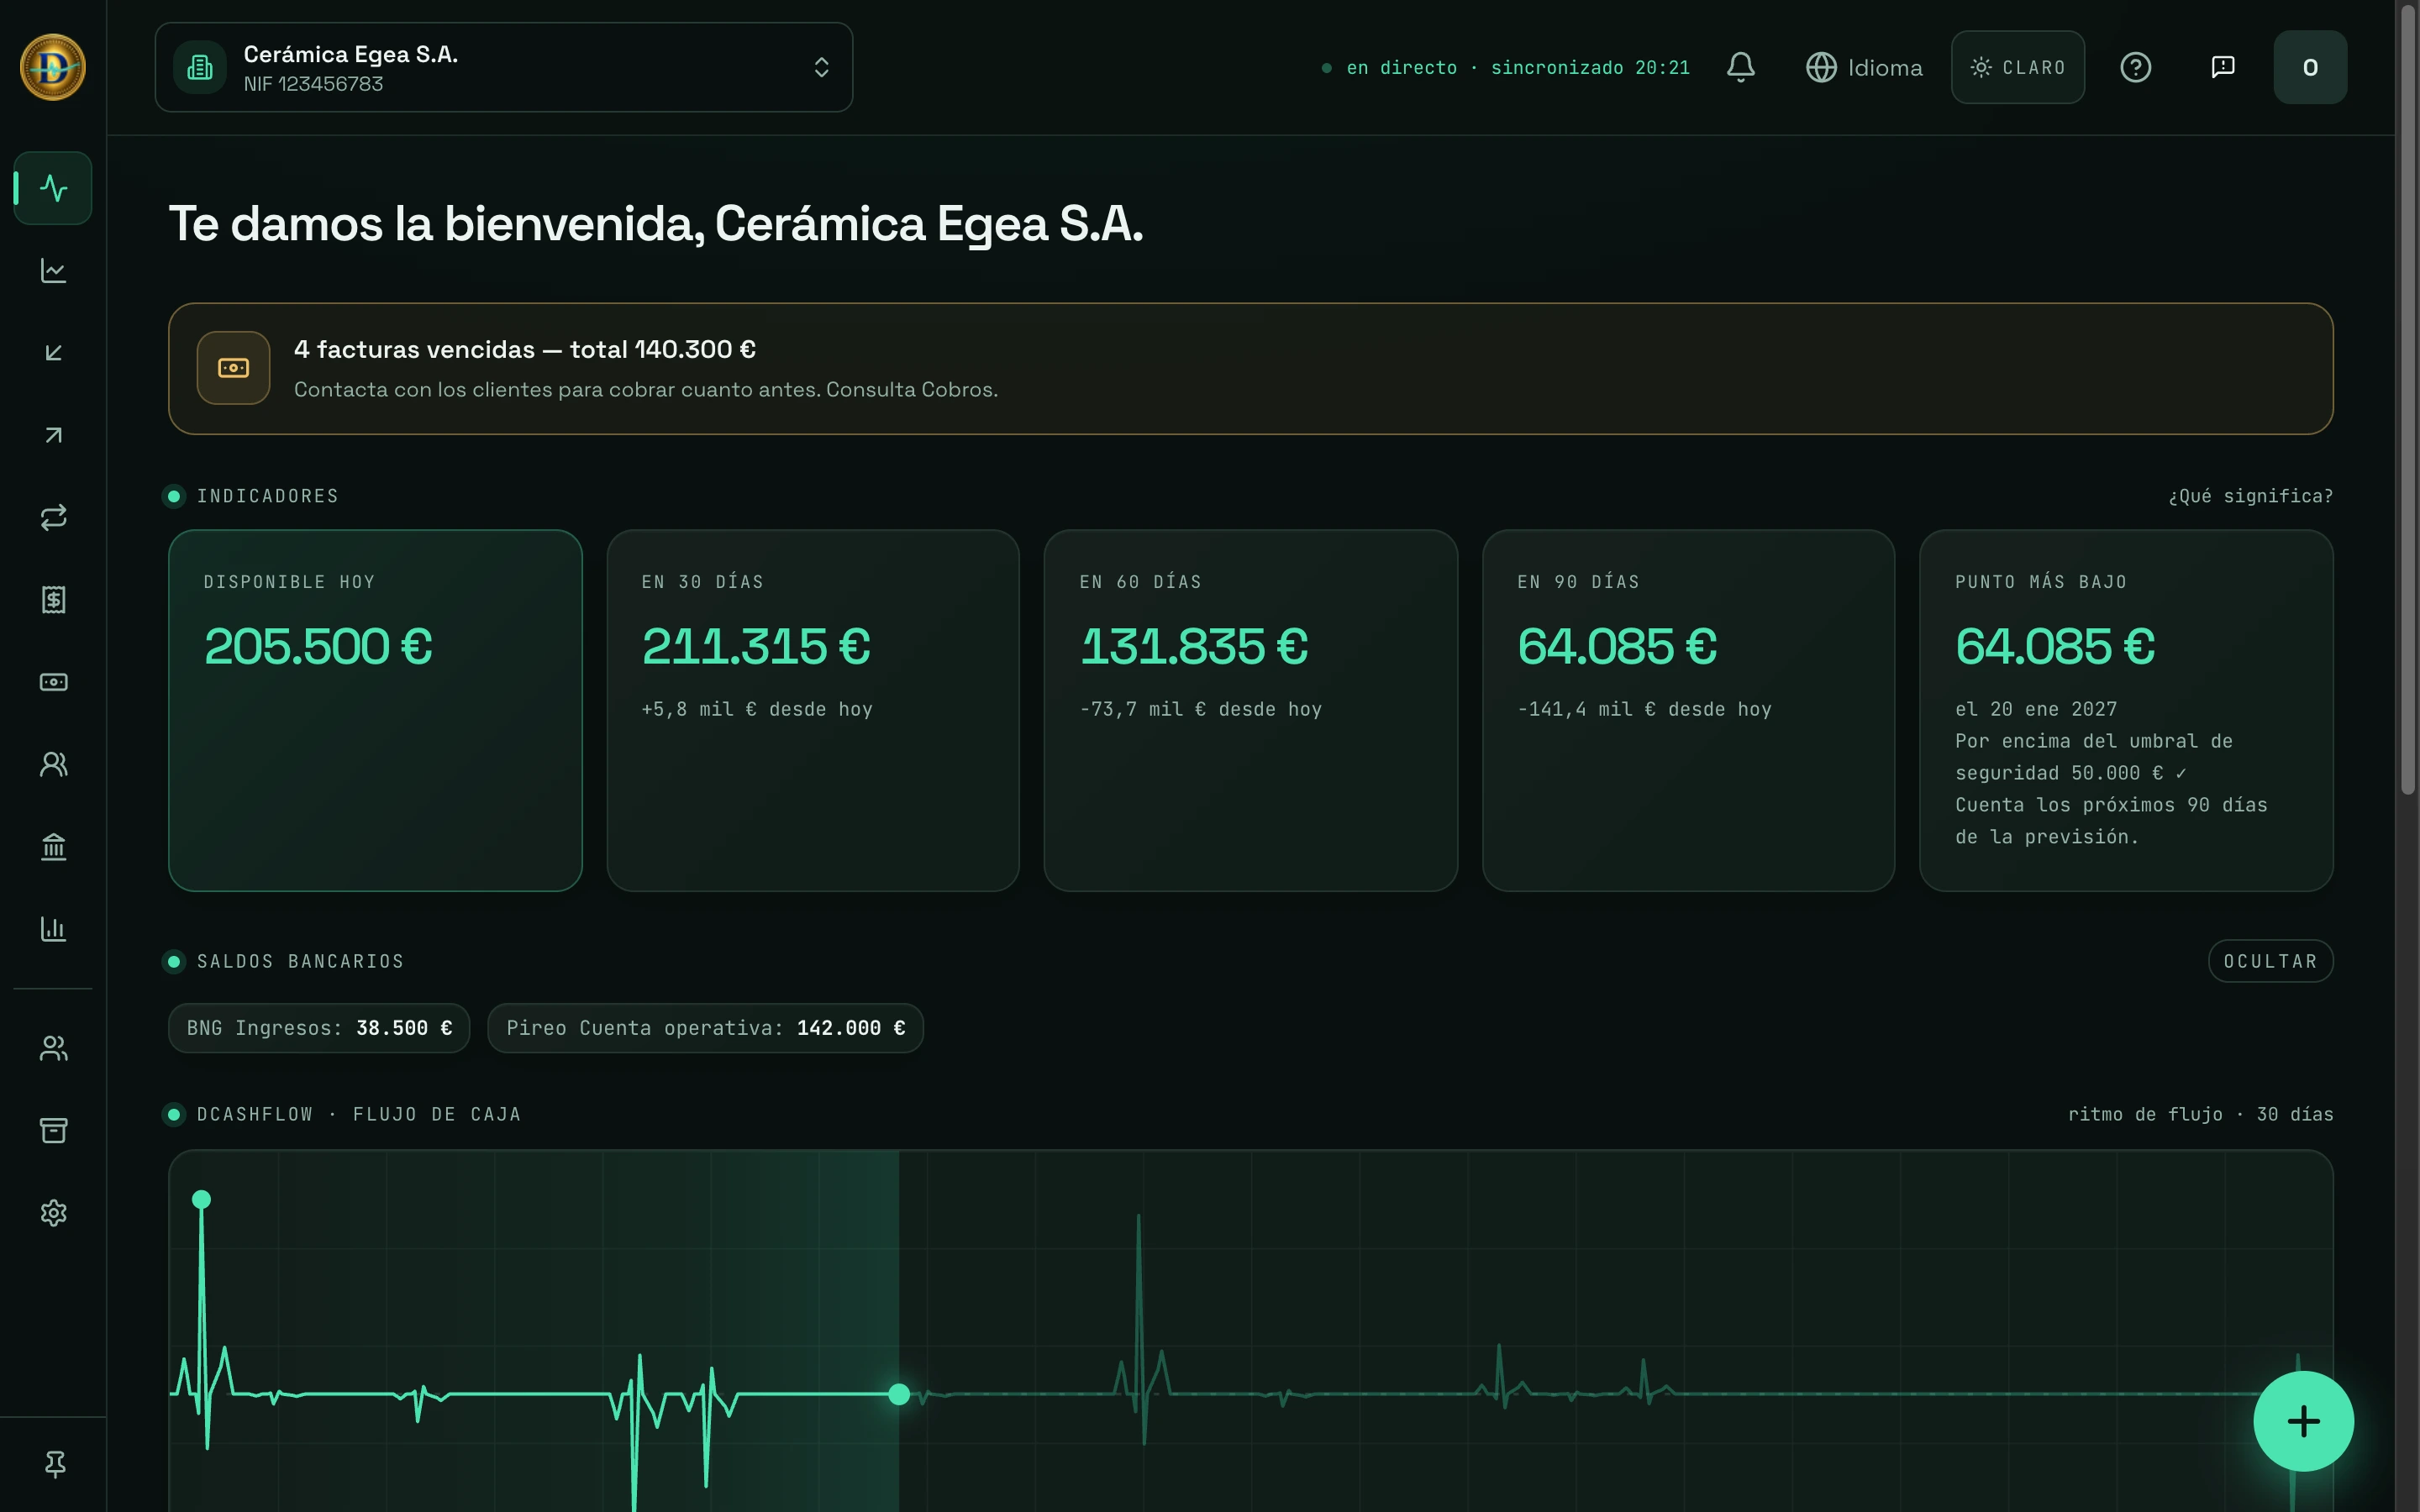Screen dimensions: 2420x1512
Task: Open the user avatar menu labeled O
Action: pos(2310,67)
